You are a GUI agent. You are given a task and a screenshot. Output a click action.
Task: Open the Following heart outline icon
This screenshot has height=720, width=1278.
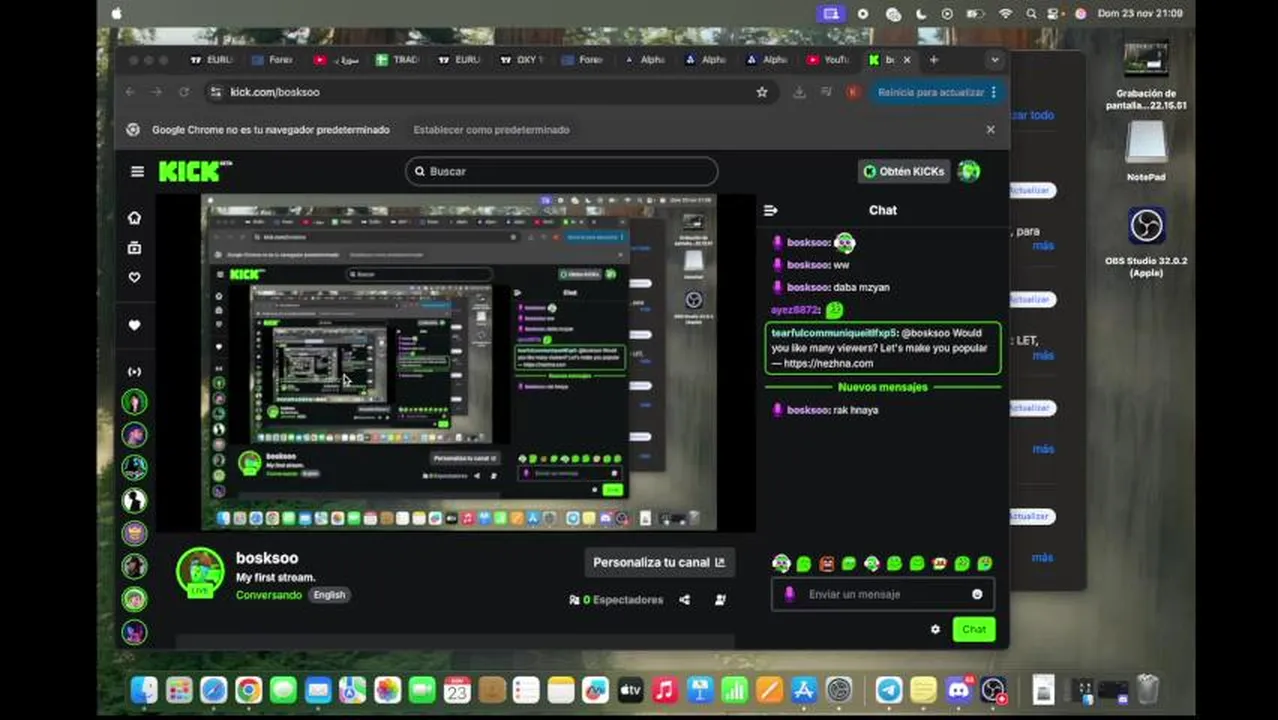pyautogui.click(x=134, y=277)
